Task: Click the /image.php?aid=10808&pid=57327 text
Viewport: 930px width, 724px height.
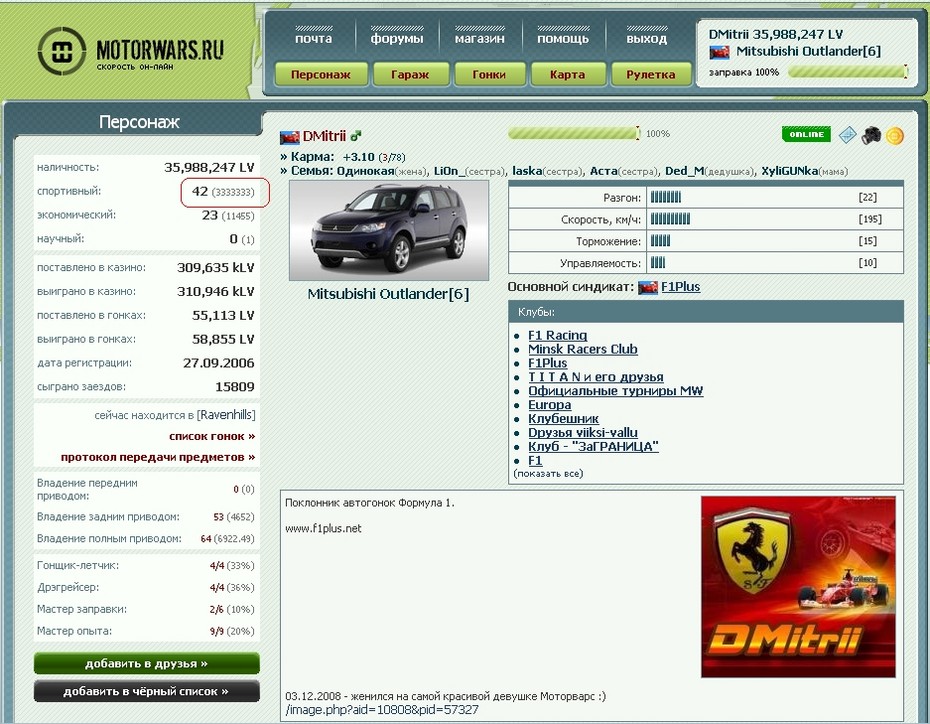Action: 382,710
